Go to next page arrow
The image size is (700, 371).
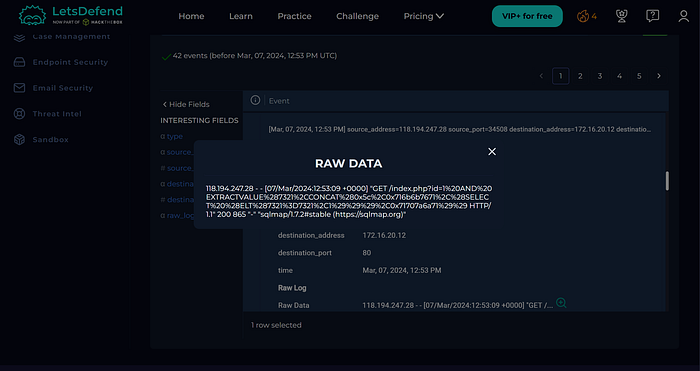(x=659, y=76)
